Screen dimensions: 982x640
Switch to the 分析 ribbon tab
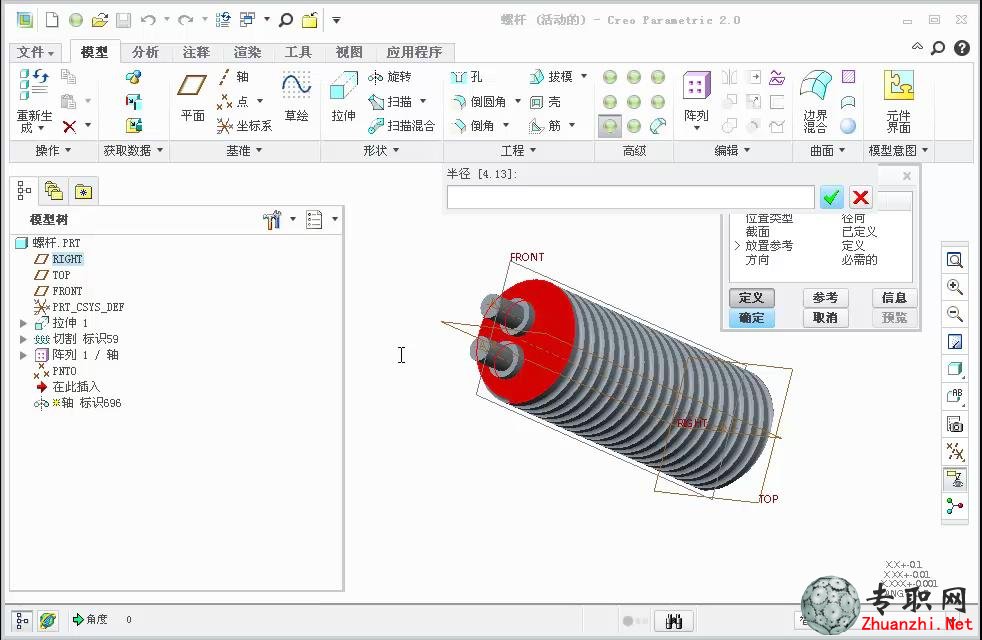point(145,52)
